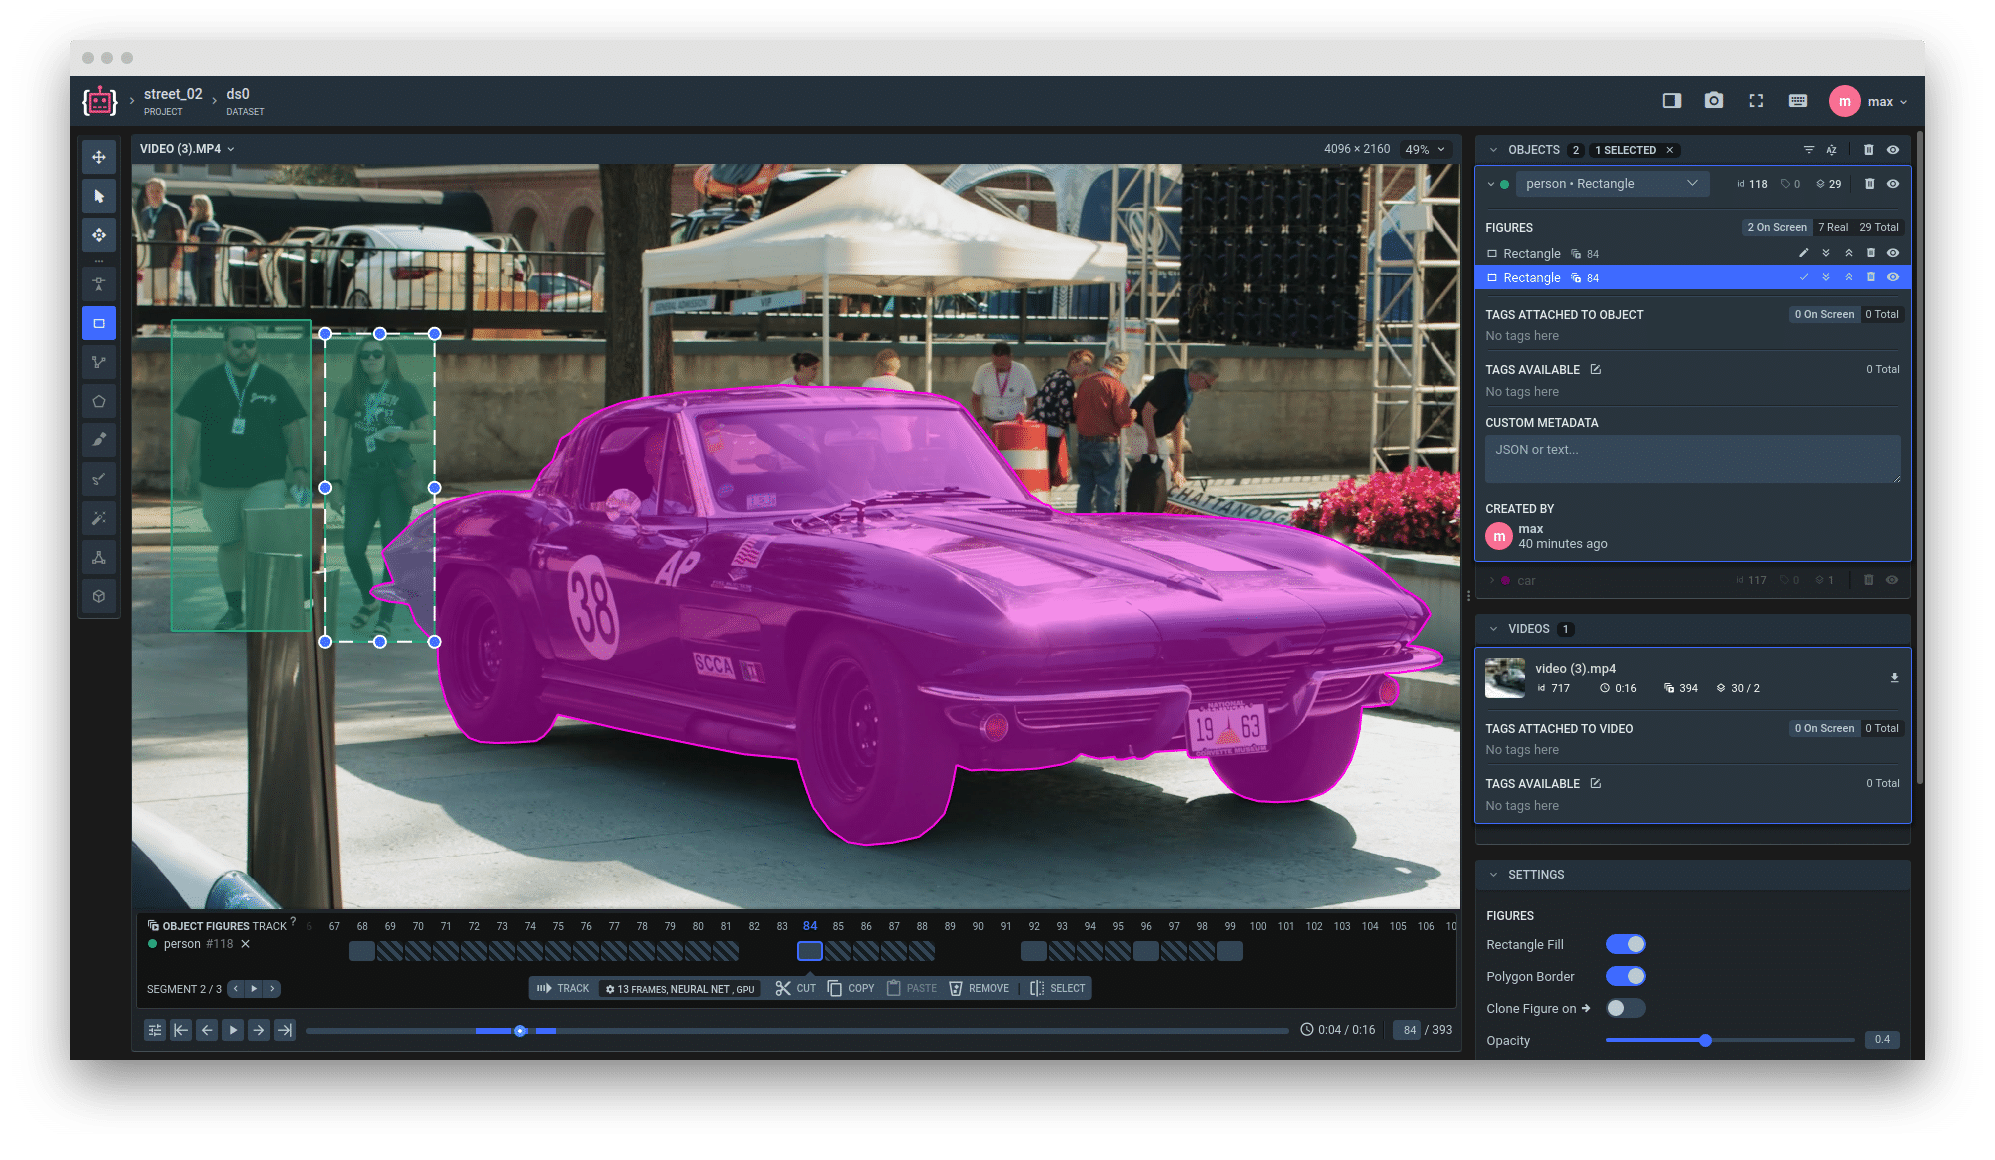
Task: Collapse the OBJECTS panel
Action: coord(1494,150)
